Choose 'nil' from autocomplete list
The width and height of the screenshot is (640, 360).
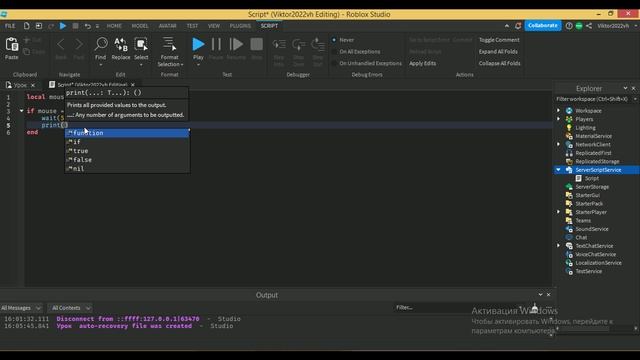(127, 169)
